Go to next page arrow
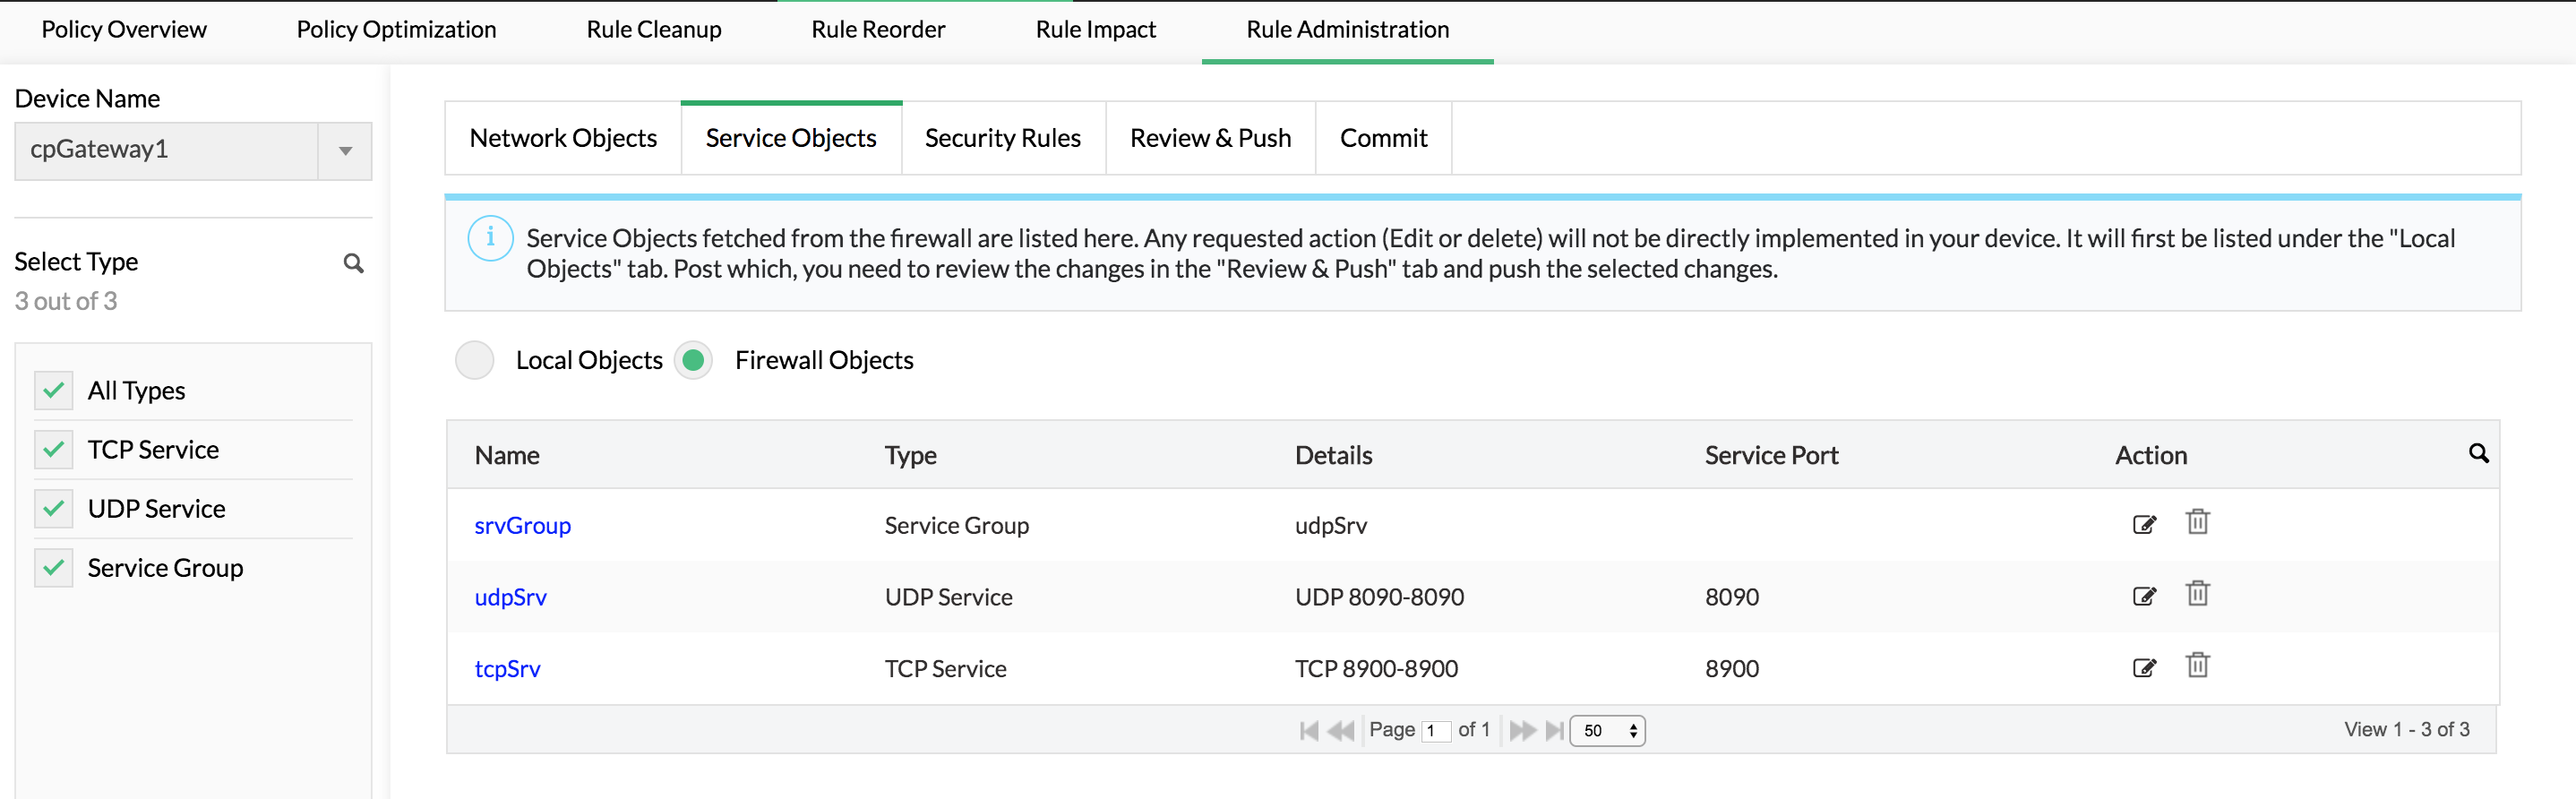Image resolution: width=2576 pixels, height=799 pixels. [x=1522, y=730]
